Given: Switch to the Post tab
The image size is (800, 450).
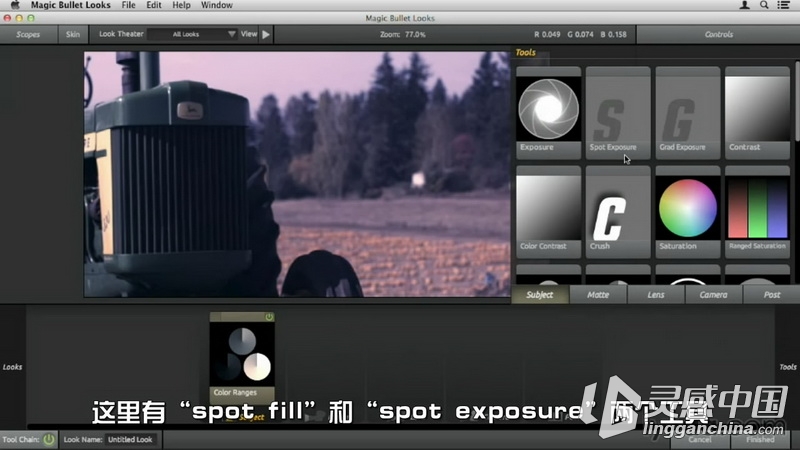Looking at the screenshot, I should (771, 294).
